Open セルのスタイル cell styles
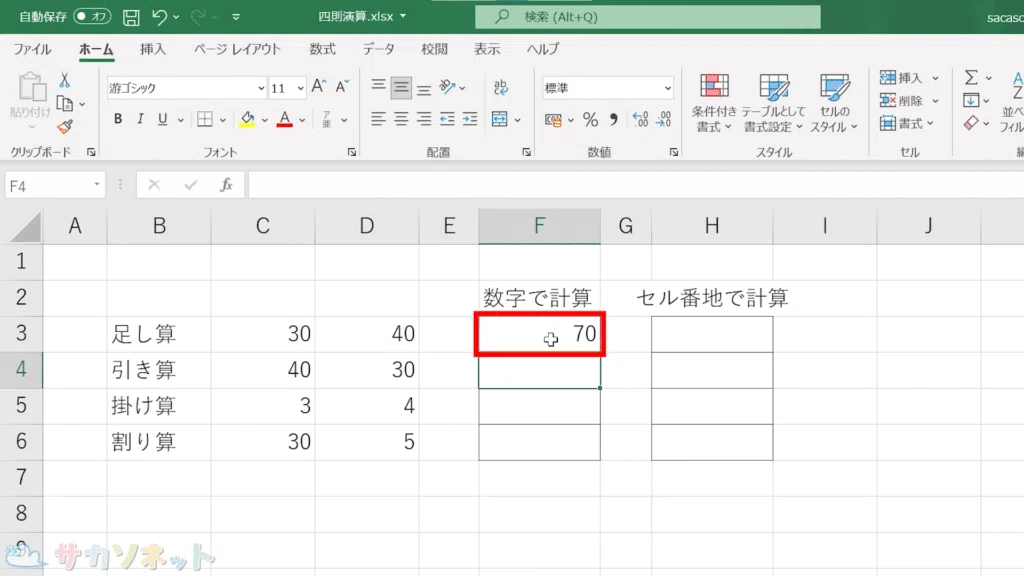 [x=834, y=103]
